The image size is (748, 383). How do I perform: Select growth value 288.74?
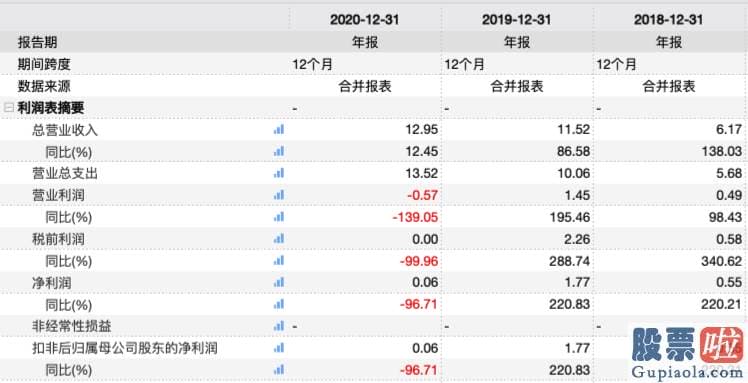pyautogui.click(x=569, y=261)
